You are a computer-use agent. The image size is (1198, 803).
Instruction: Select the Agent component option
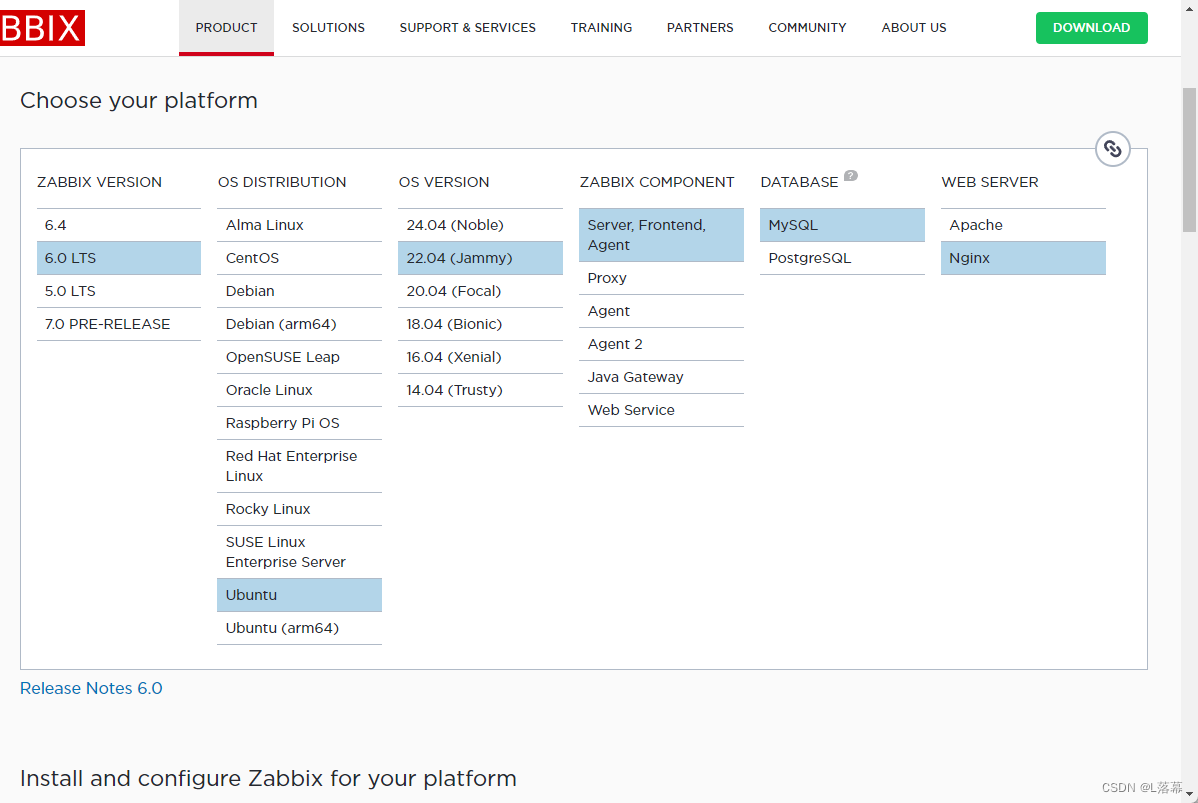(662, 311)
